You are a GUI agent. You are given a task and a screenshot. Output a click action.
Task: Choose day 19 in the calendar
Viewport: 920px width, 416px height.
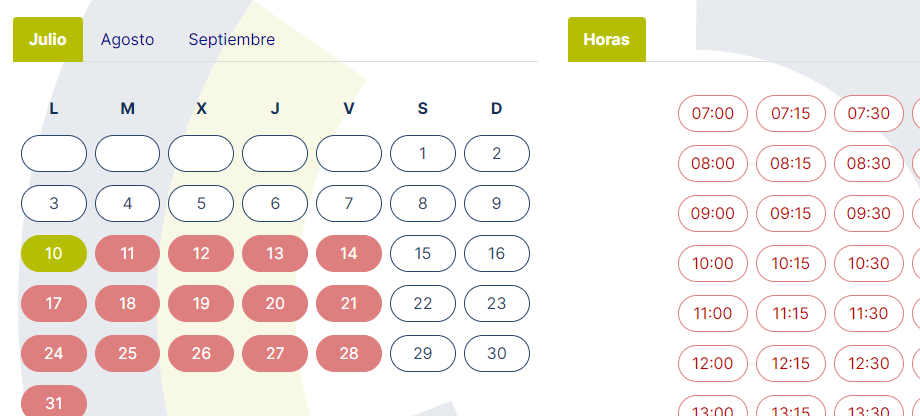click(201, 303)
